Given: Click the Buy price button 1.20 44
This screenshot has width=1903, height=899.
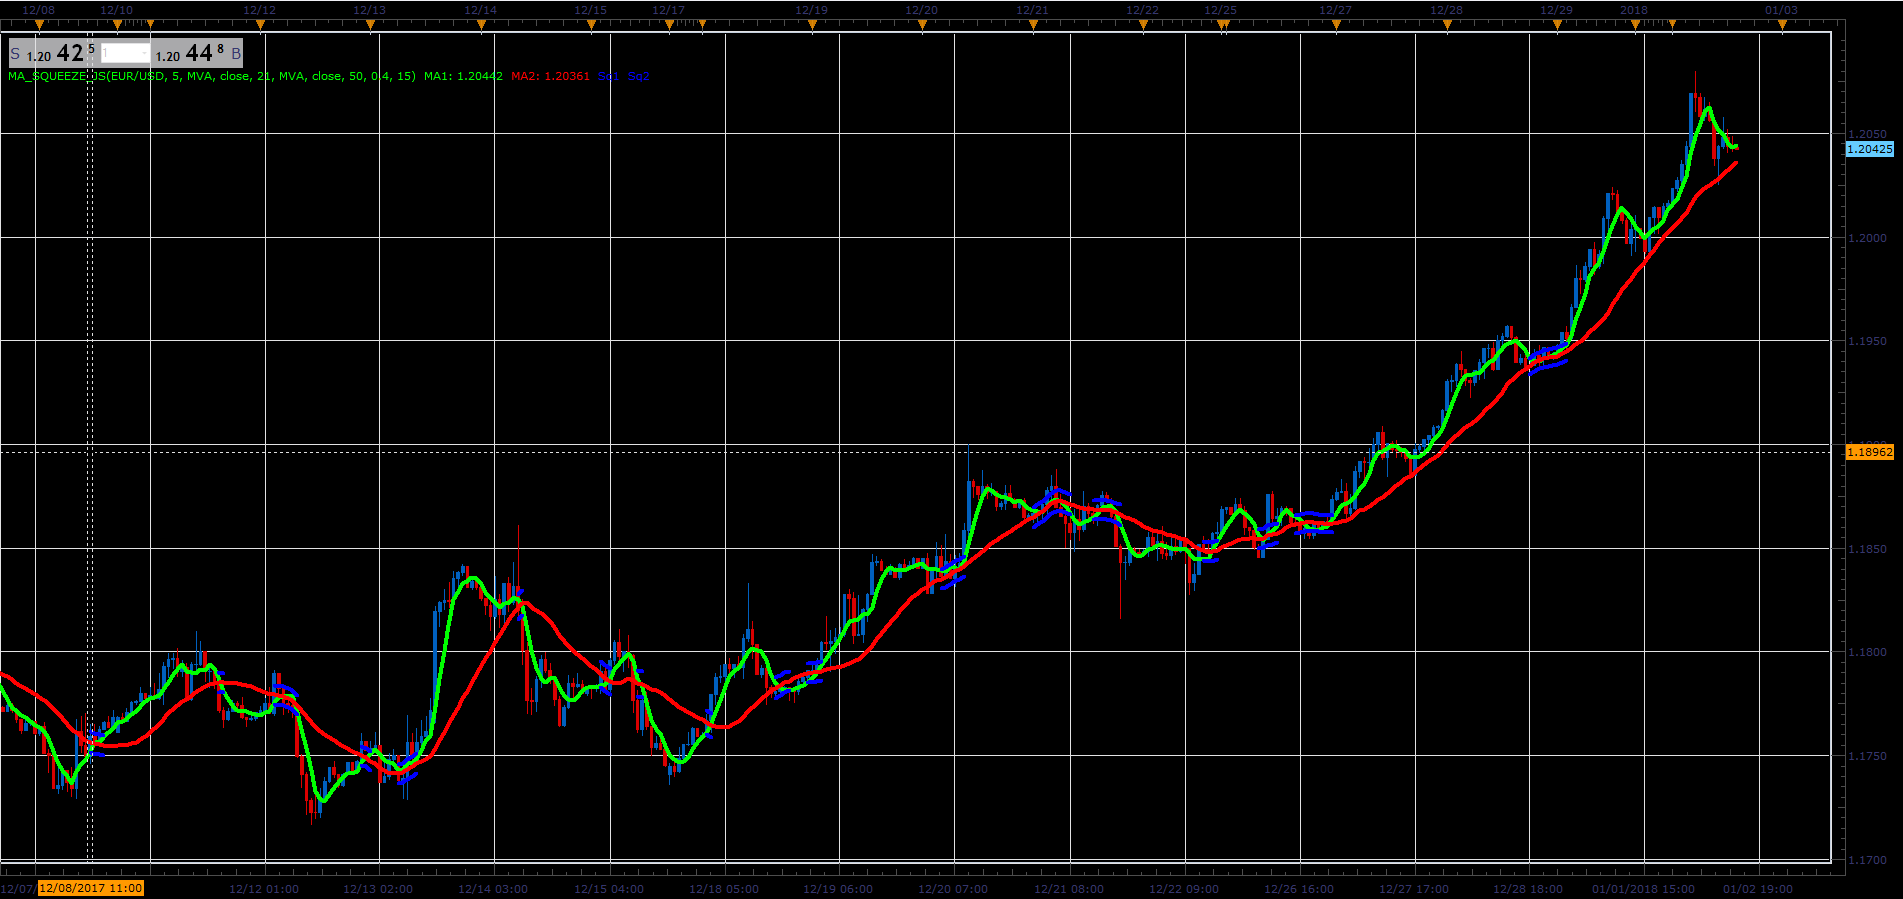Looking at the screenshot, I should point(198,54).
